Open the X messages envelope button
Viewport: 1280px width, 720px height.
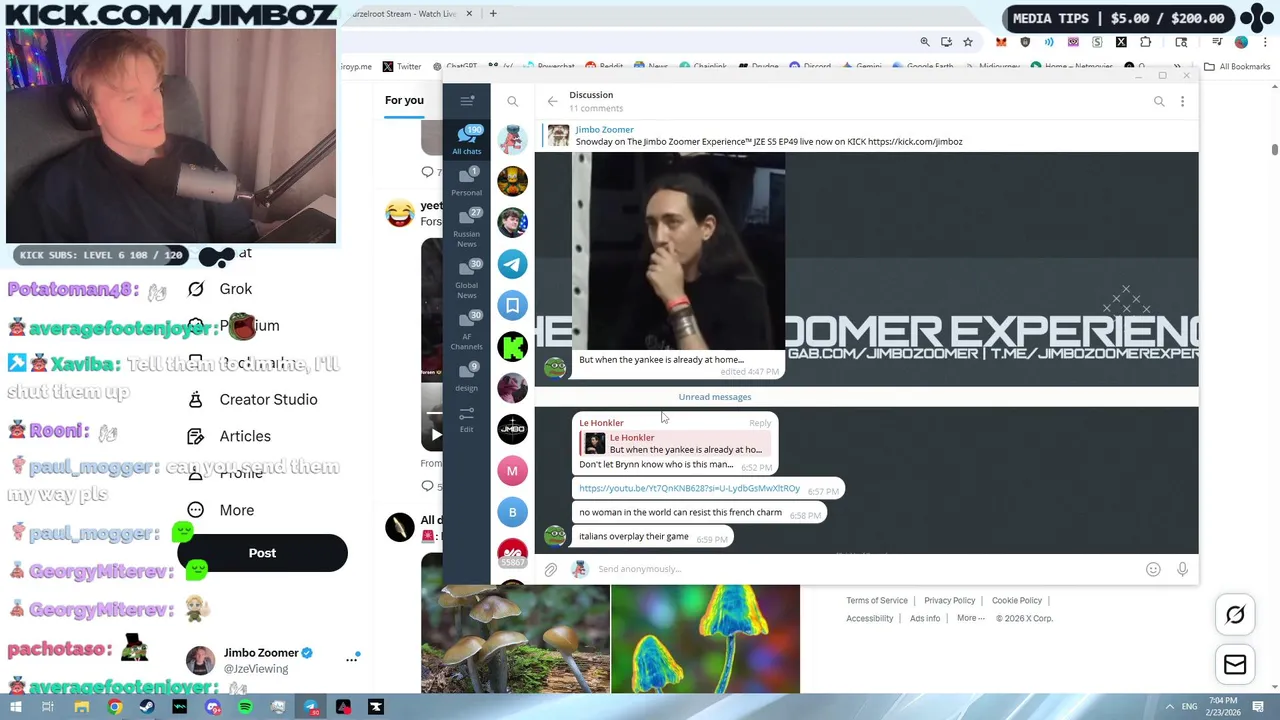point(1235,665)
